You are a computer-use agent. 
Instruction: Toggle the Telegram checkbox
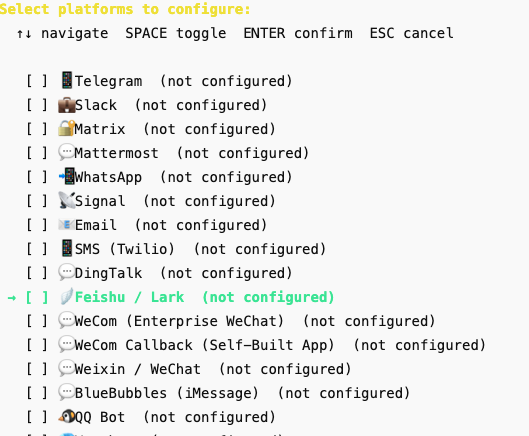click(37, 81)
